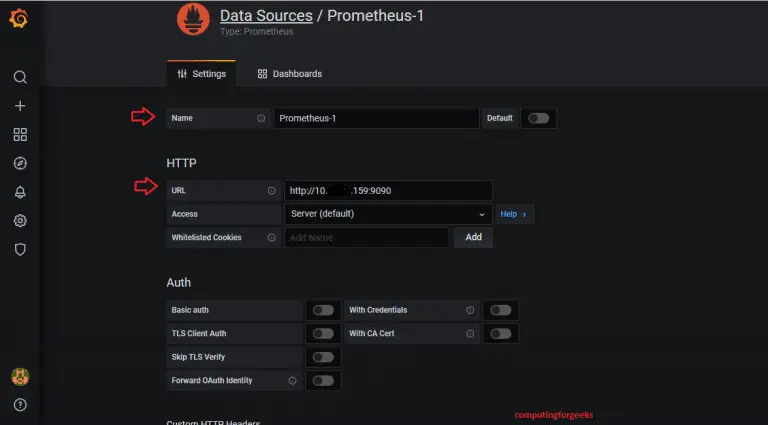Click the plus Create icon
This screenshot has height=425, width=768.
point(20,106)
